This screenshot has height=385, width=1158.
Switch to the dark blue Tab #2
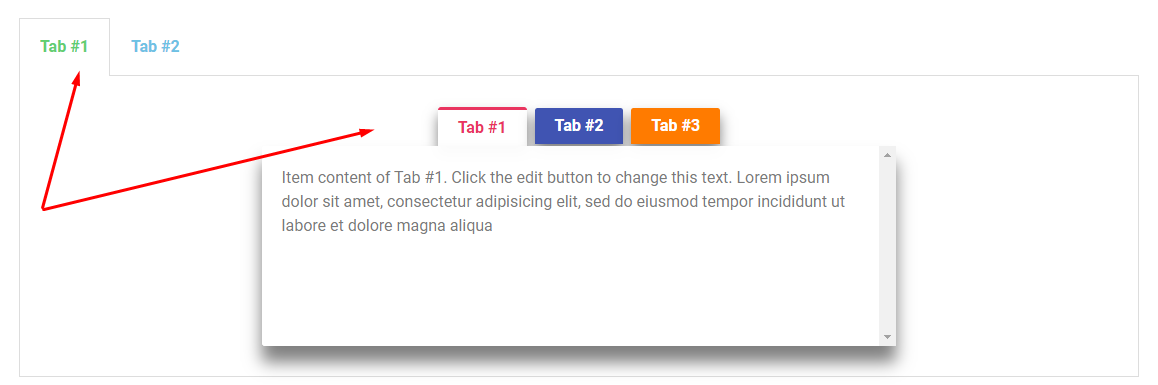click(x=579, y=126)
